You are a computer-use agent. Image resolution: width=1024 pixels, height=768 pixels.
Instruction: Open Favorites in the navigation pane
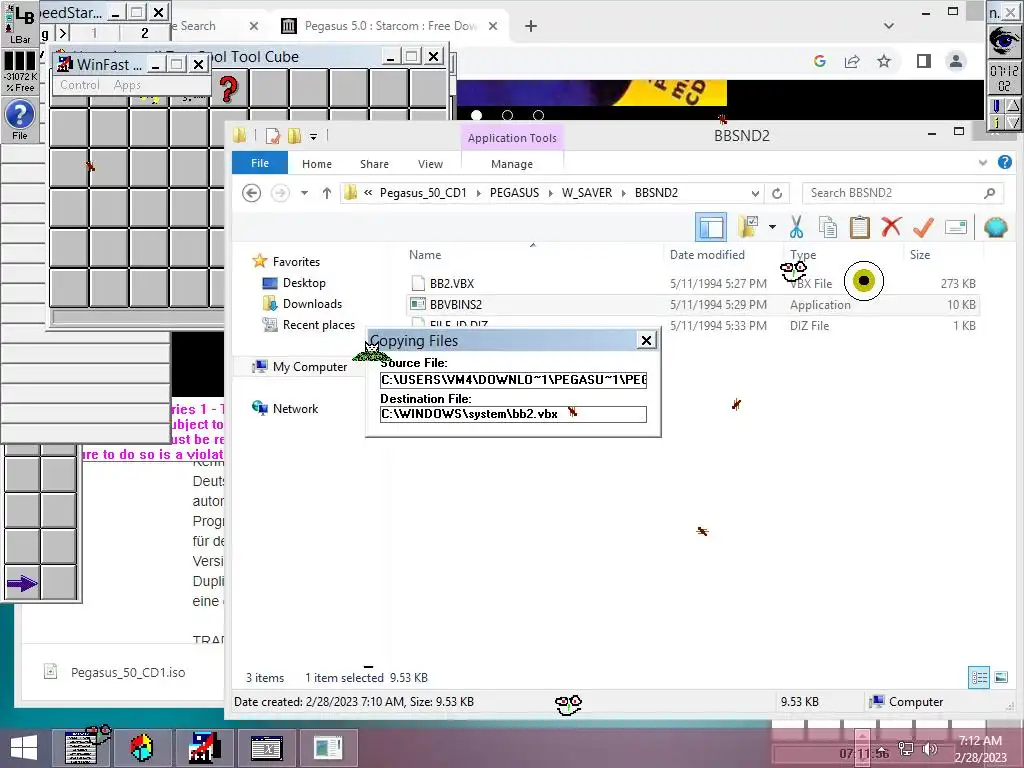pyautogui.click(x=296, y=261)
